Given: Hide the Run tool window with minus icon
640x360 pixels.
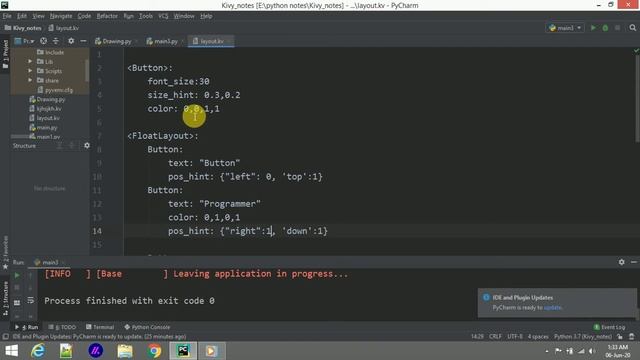Looking at the screenshot, I should click(633, 262).
